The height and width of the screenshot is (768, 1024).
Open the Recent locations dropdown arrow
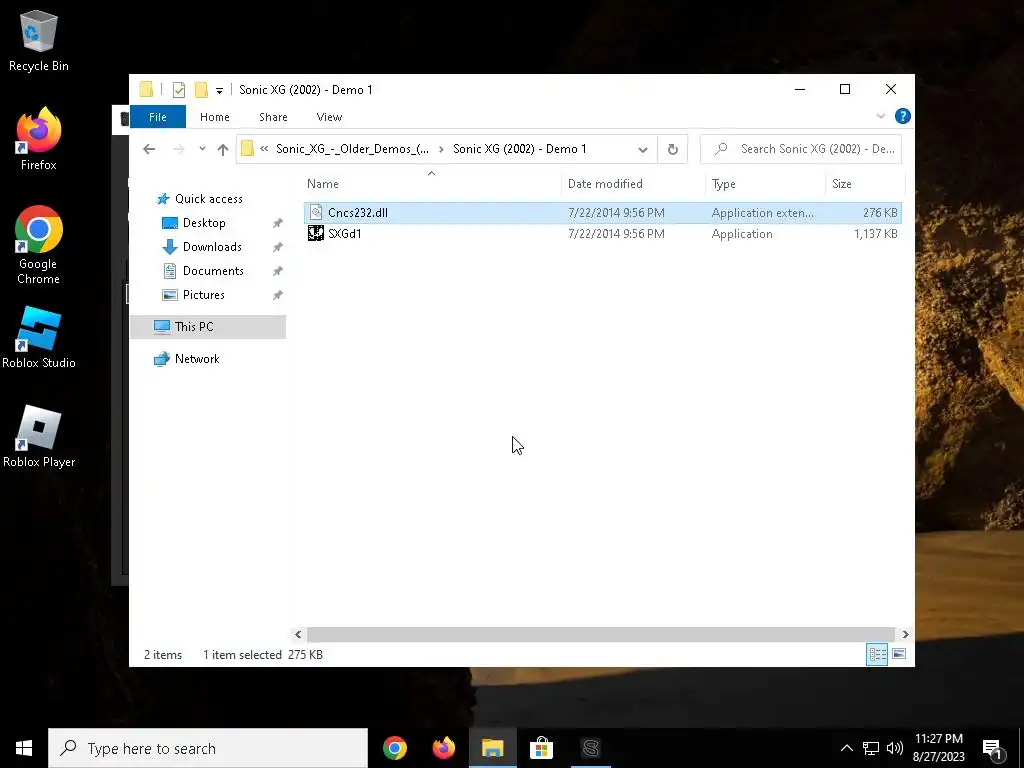point(202,149)
